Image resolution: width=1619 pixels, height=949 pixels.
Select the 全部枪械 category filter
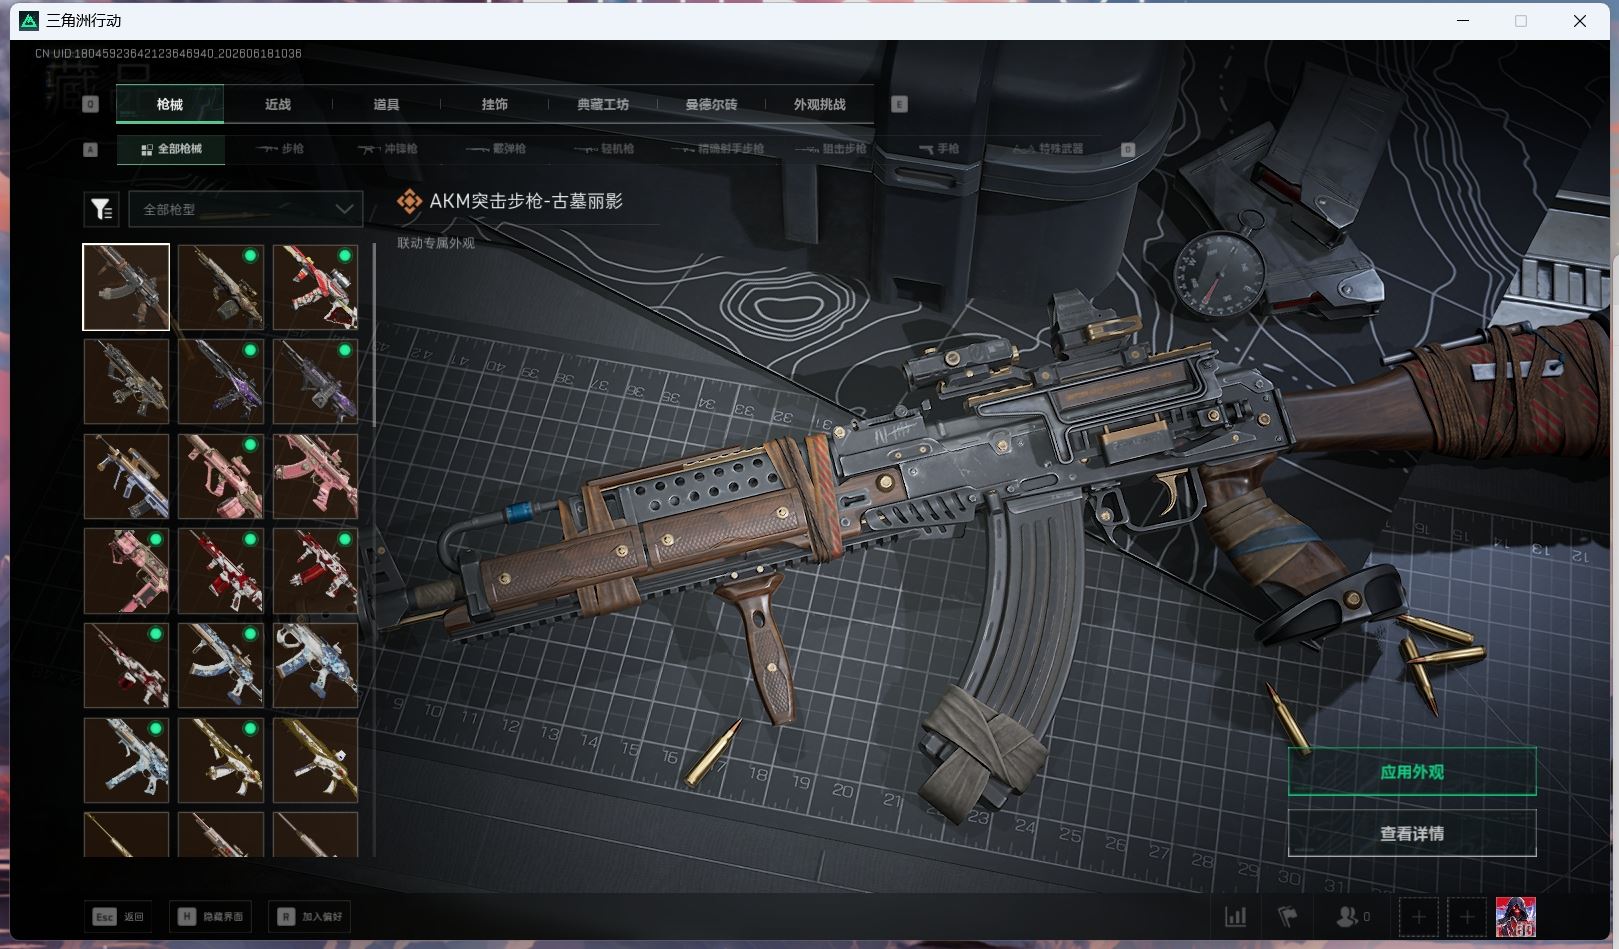[x=171, y=149]
